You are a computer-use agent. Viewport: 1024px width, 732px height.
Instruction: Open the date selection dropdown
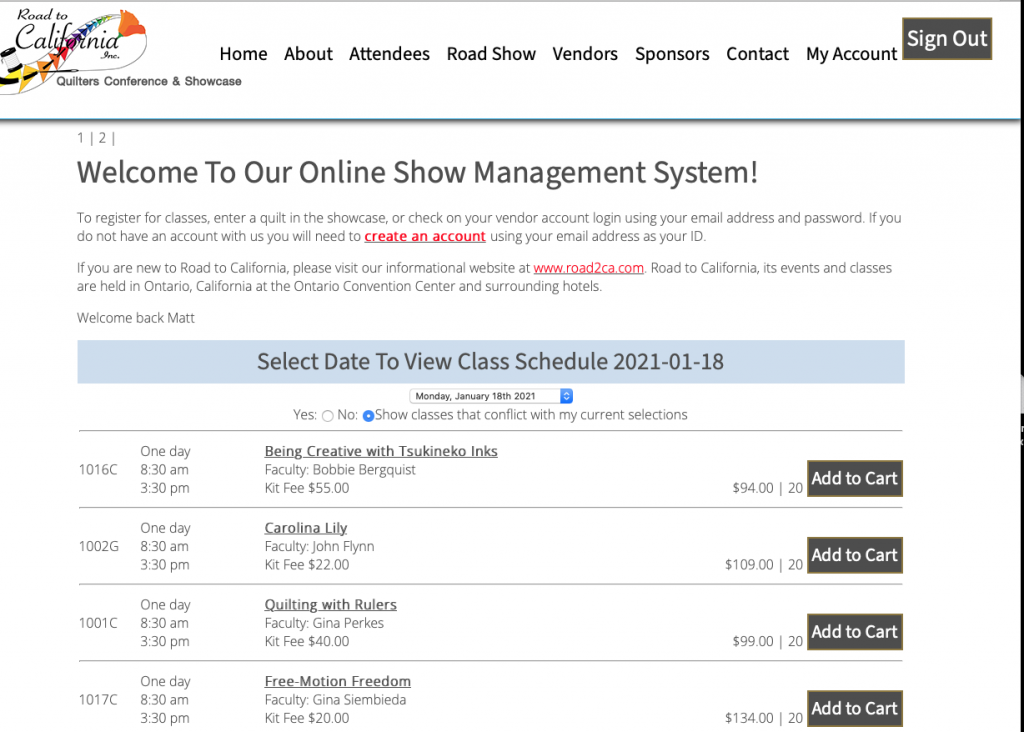[x=491, y=396]
